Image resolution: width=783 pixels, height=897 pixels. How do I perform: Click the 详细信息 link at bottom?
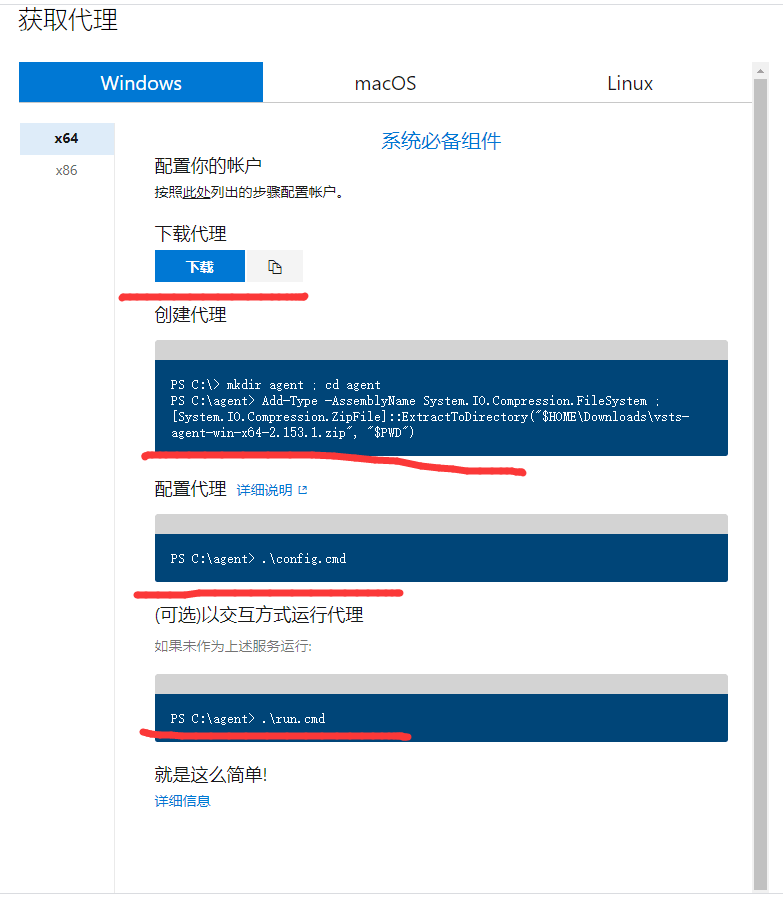[x=182, y=801]
